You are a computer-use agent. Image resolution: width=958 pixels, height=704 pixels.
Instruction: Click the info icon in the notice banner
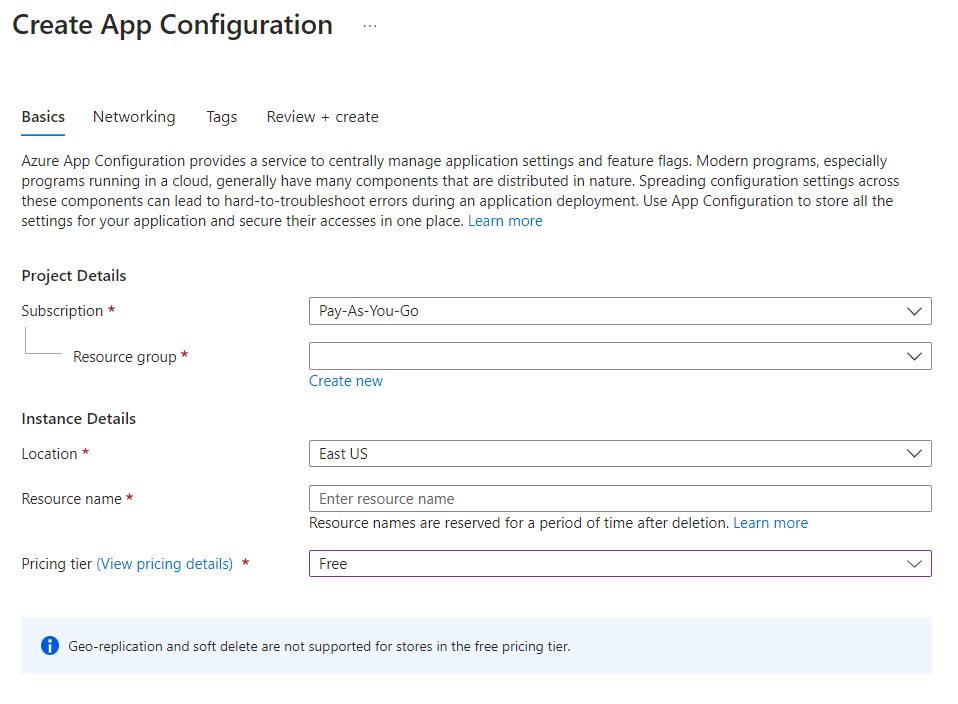[x=50, y=646]
